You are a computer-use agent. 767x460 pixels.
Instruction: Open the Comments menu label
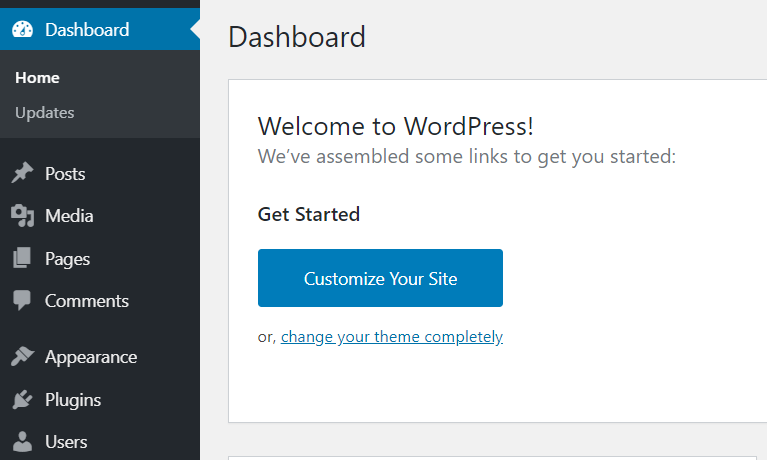click(x=87, y=301)
